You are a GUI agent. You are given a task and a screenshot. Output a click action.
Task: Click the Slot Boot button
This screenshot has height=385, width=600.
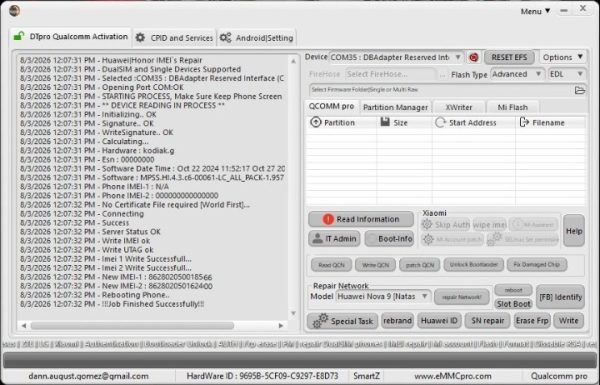(513, 304)
